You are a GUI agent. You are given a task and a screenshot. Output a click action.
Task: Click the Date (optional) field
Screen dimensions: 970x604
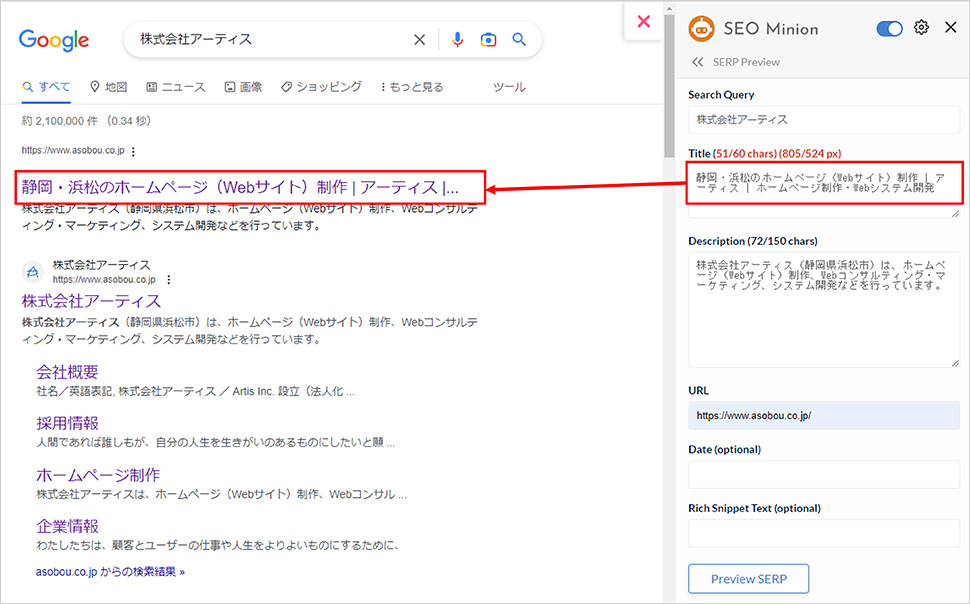[823, 475]
